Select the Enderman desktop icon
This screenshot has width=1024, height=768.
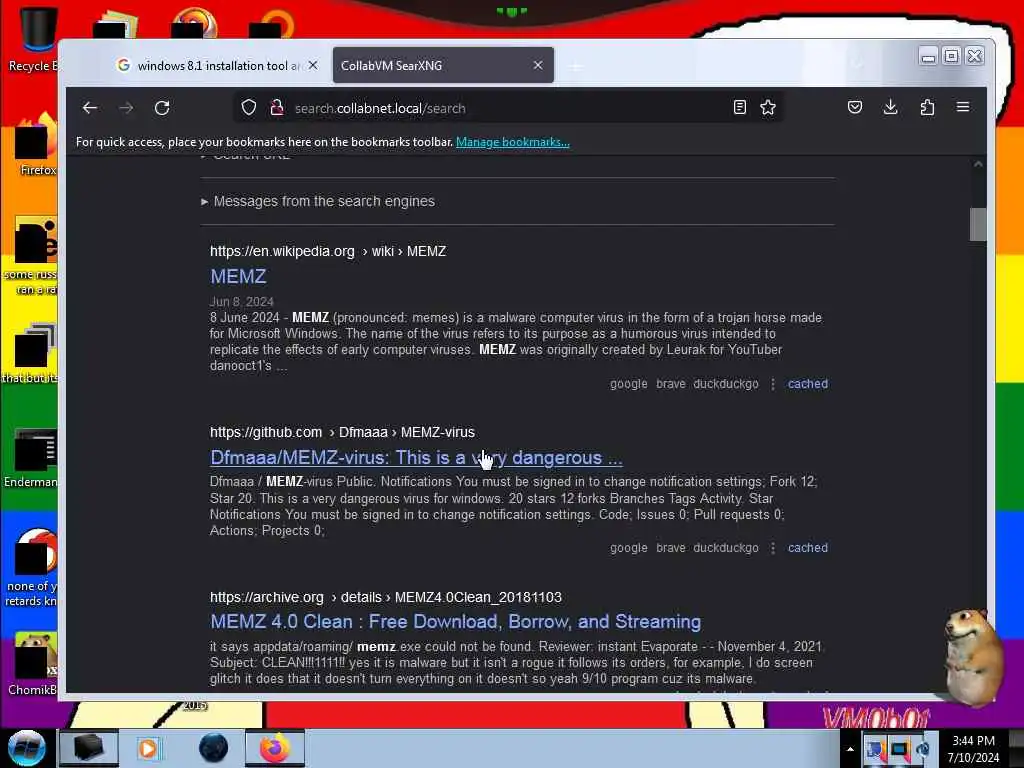click(x=31, y=458)
